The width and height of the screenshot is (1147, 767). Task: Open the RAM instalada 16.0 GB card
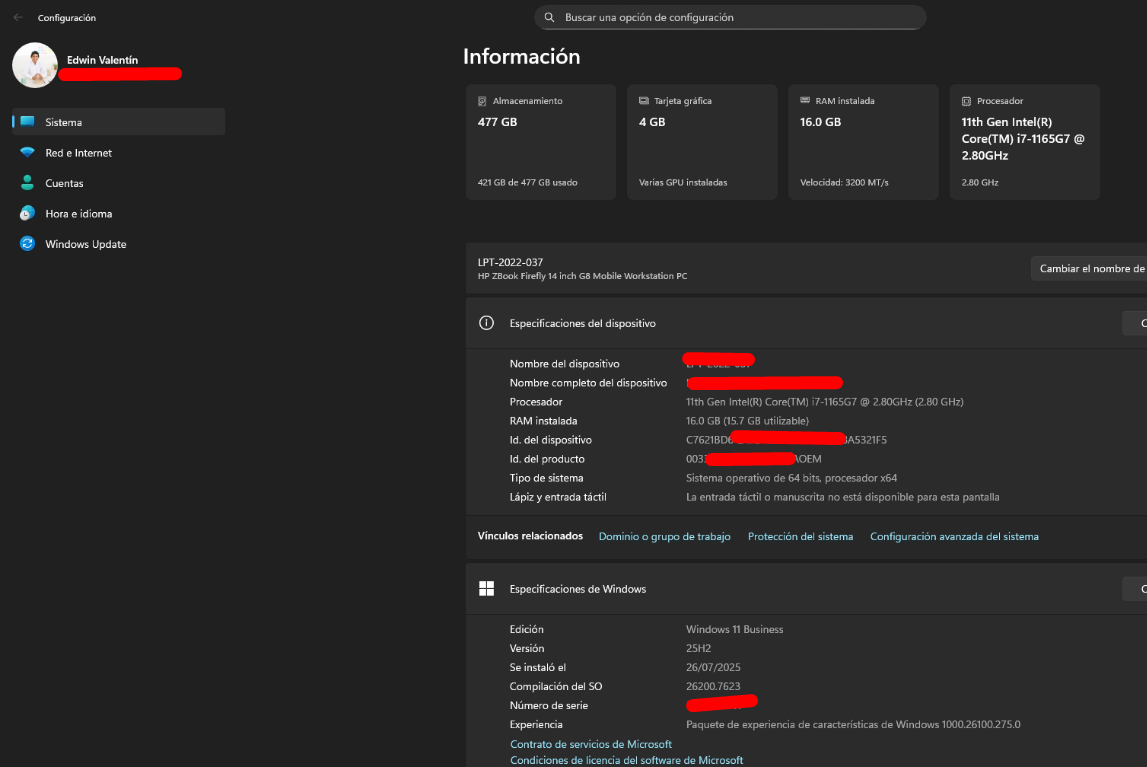(x=863, y=142)
